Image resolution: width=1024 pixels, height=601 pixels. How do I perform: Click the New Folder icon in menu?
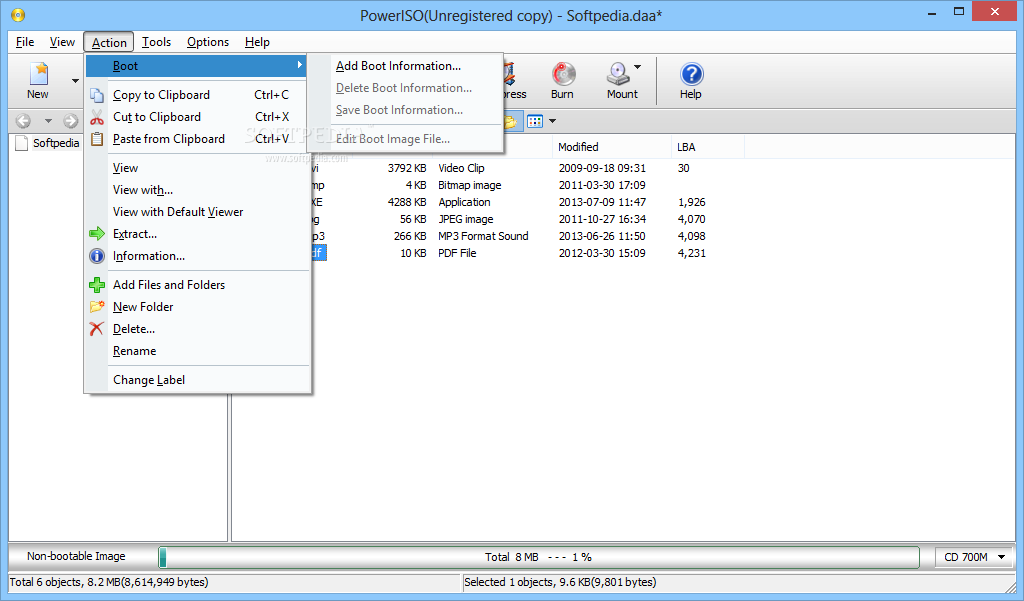[97, 306]
